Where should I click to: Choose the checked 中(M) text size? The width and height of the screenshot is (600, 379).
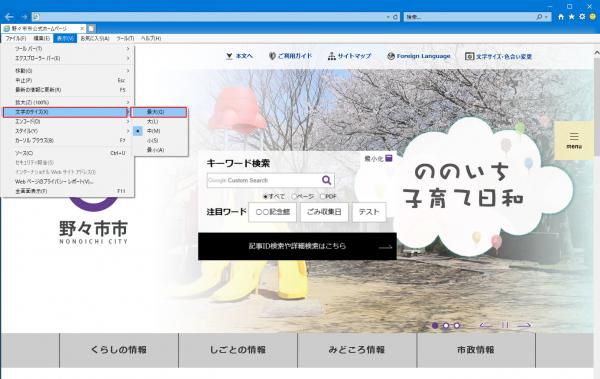159,131
